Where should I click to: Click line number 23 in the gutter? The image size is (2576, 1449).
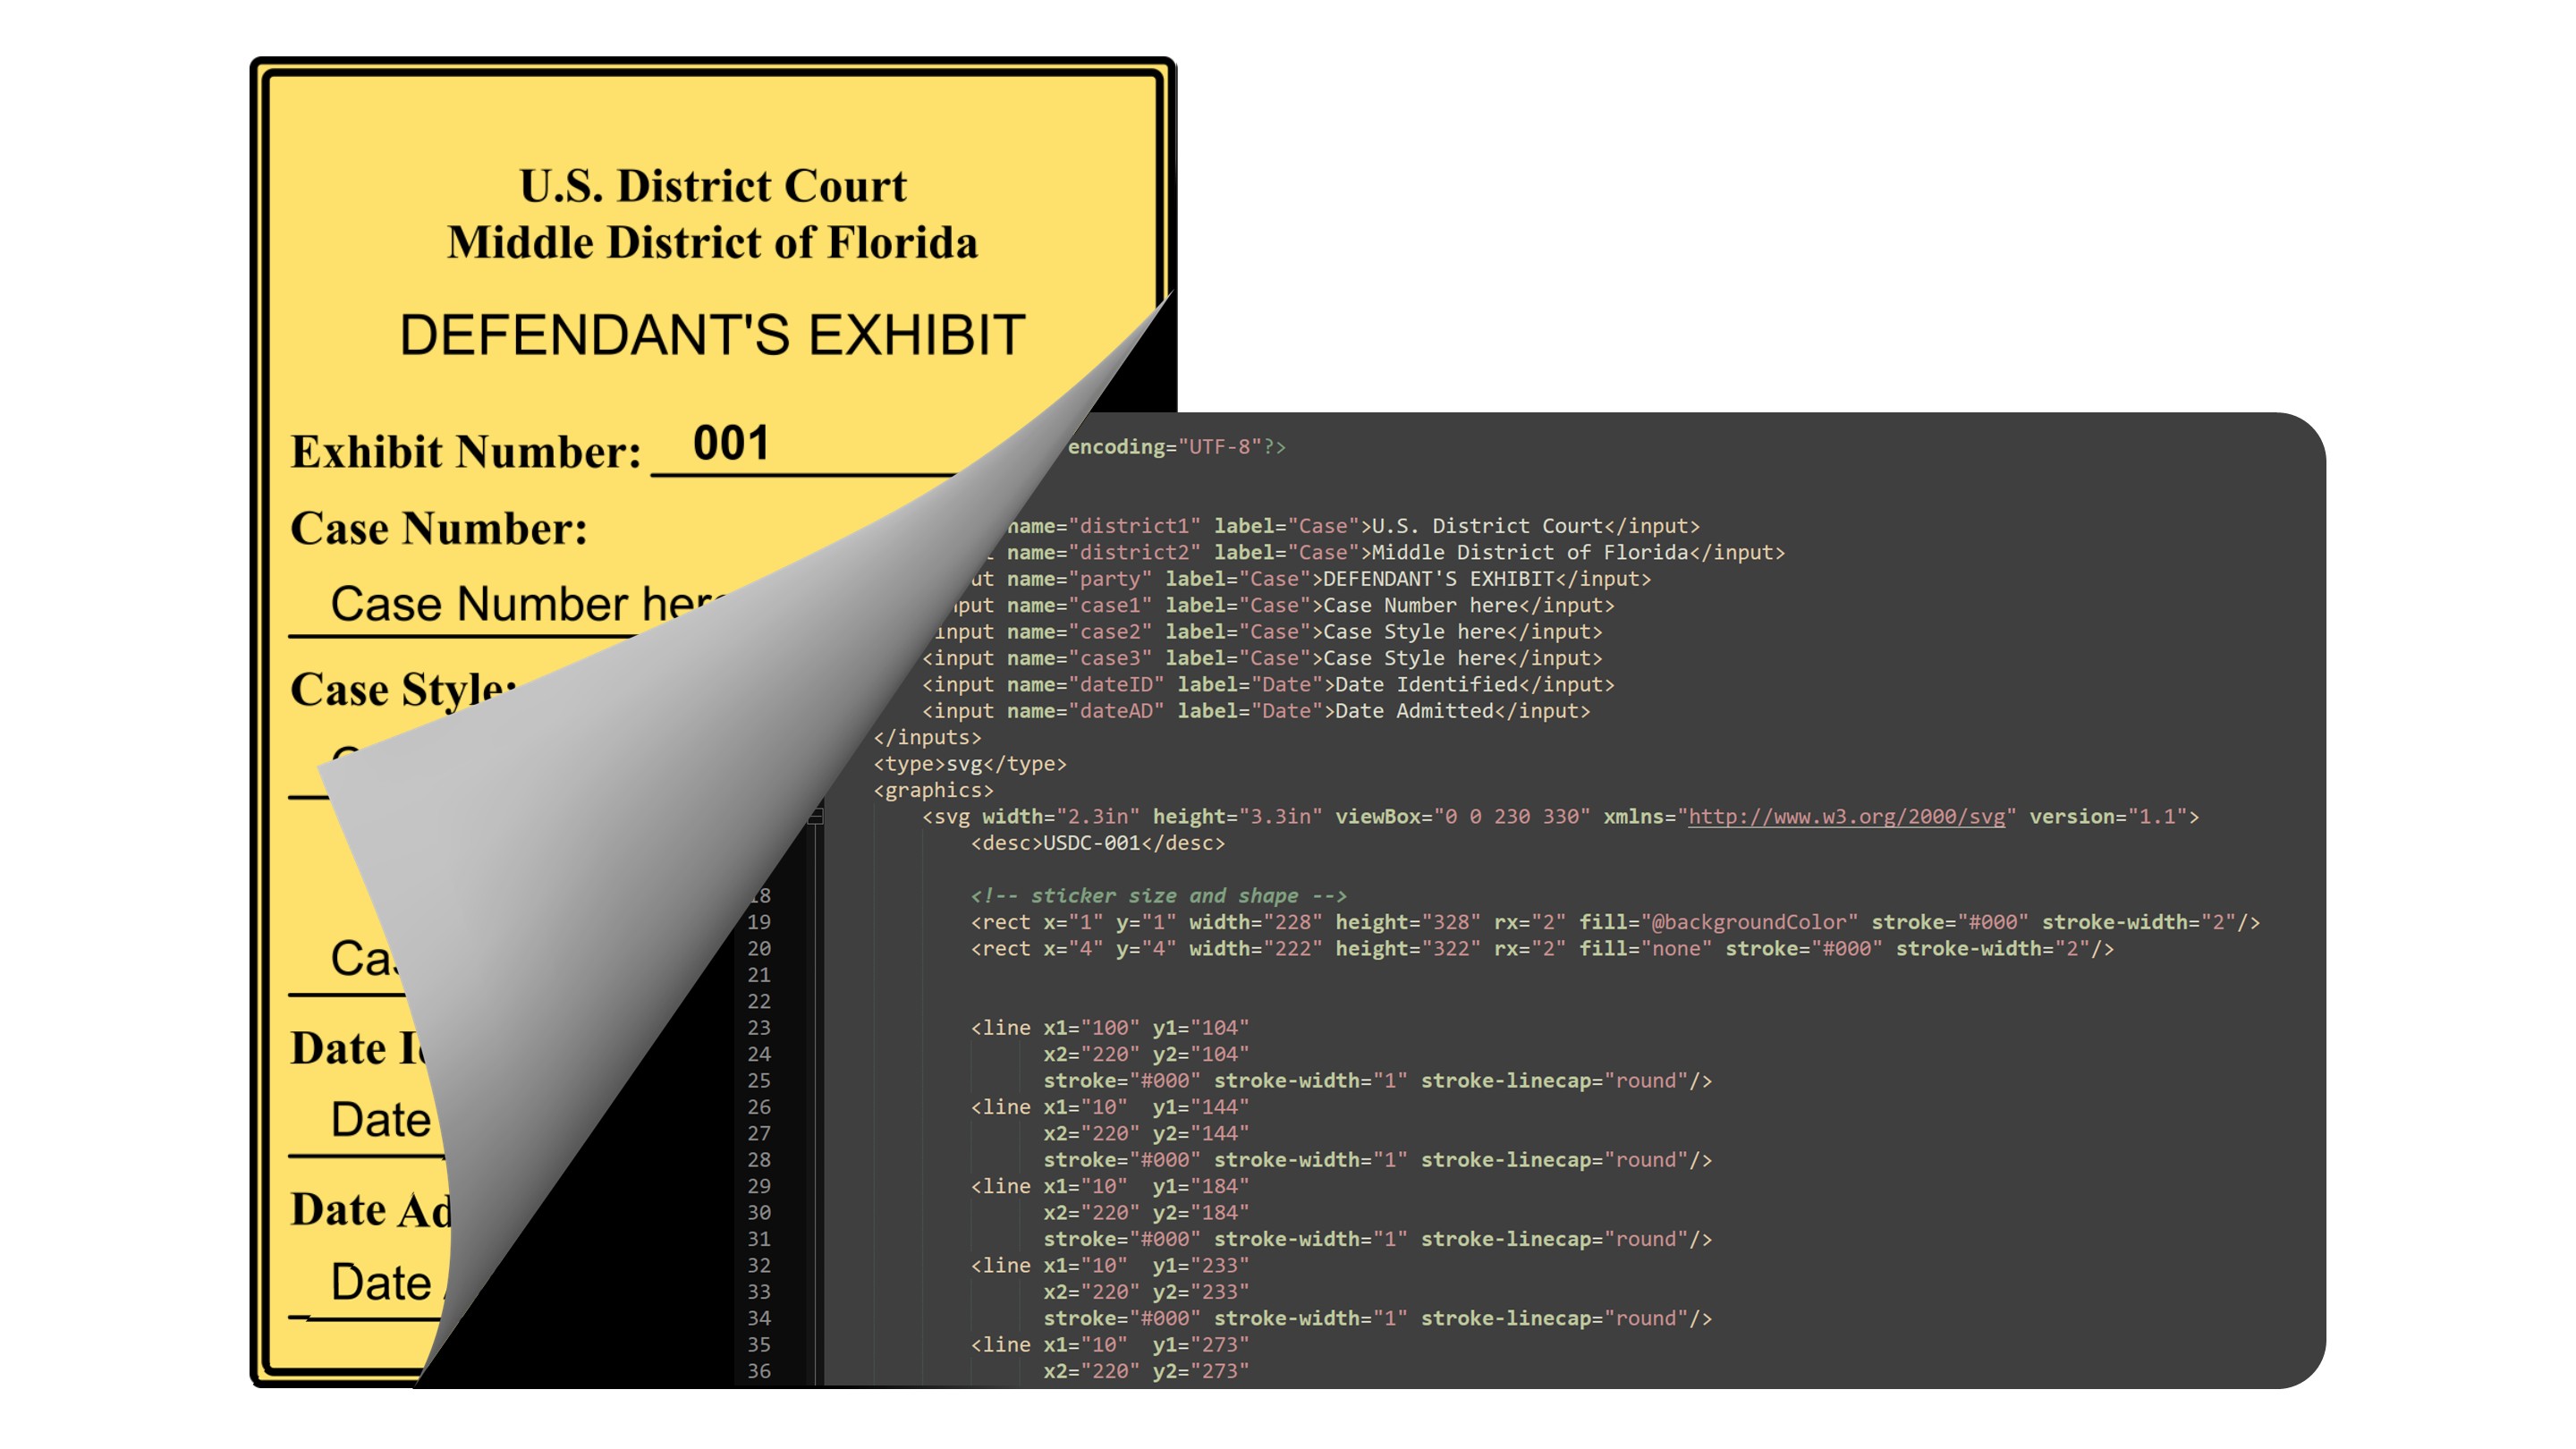pyautogui.click(x=759, y=1028)
